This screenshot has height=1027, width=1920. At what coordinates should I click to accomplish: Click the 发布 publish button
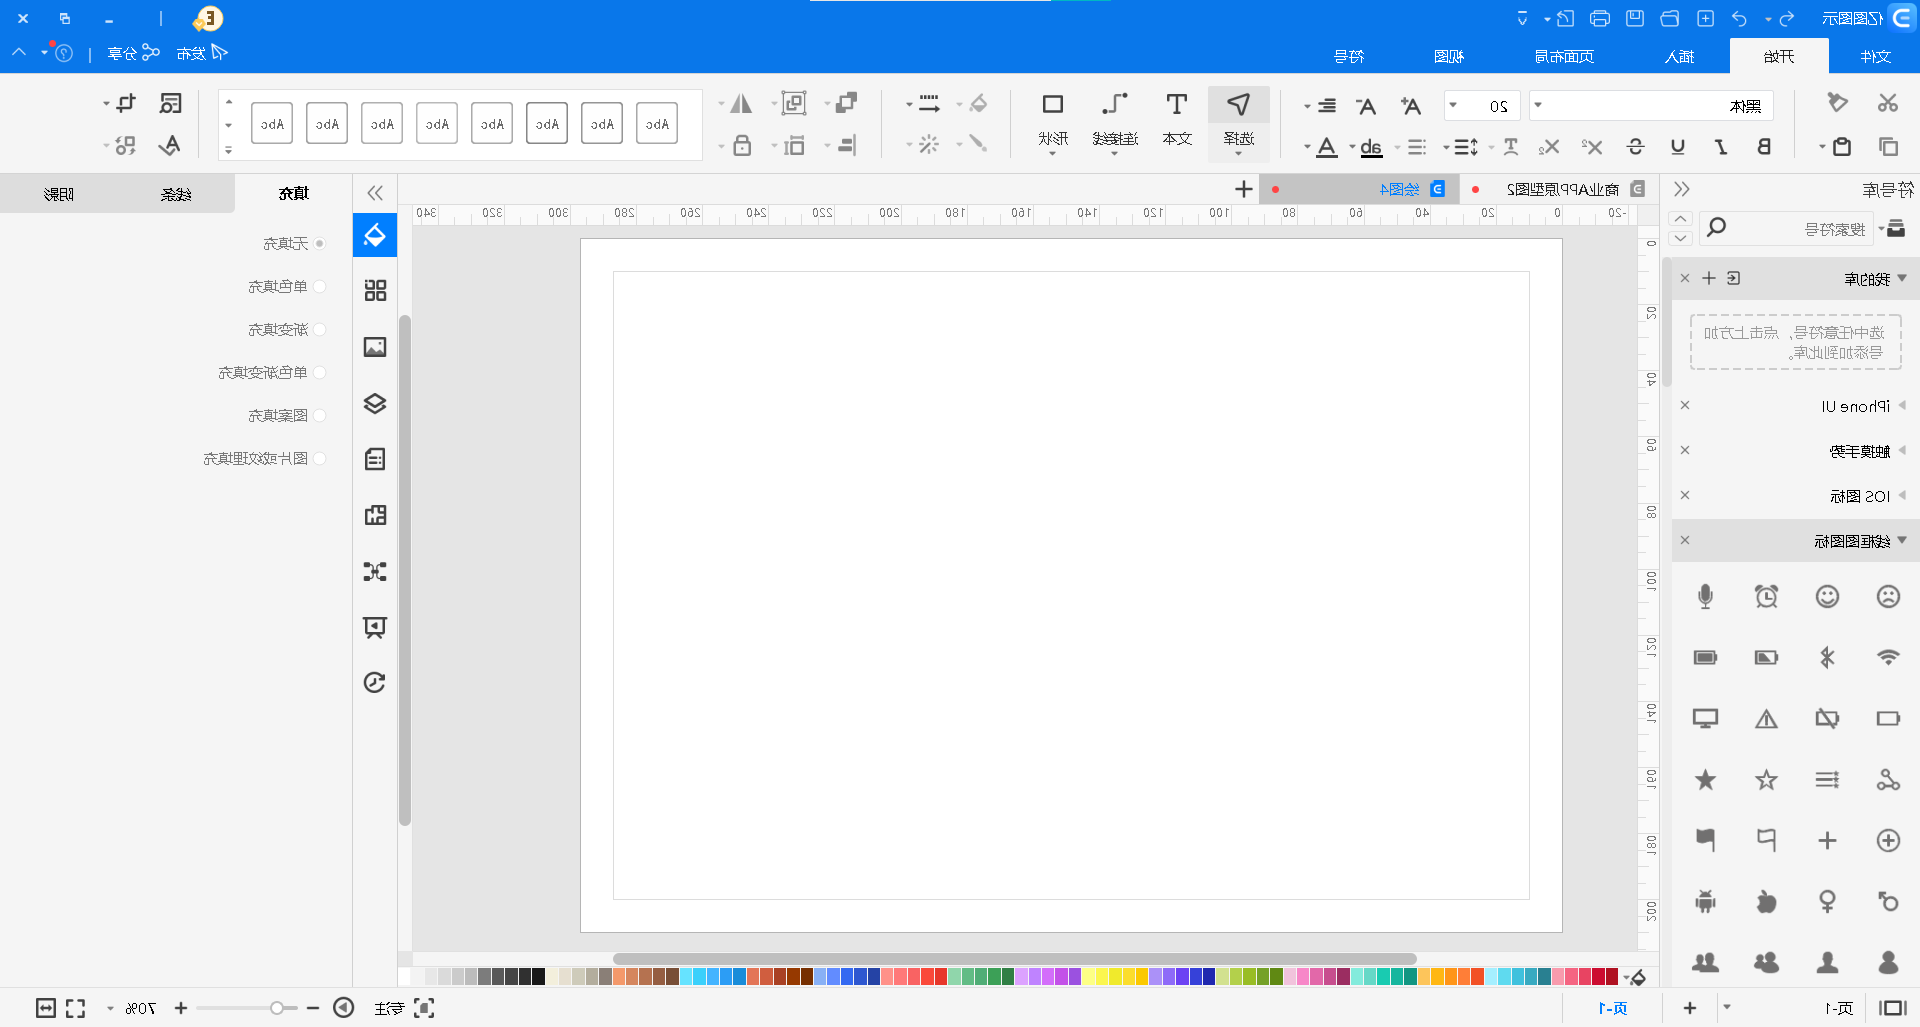click(202, 53)
